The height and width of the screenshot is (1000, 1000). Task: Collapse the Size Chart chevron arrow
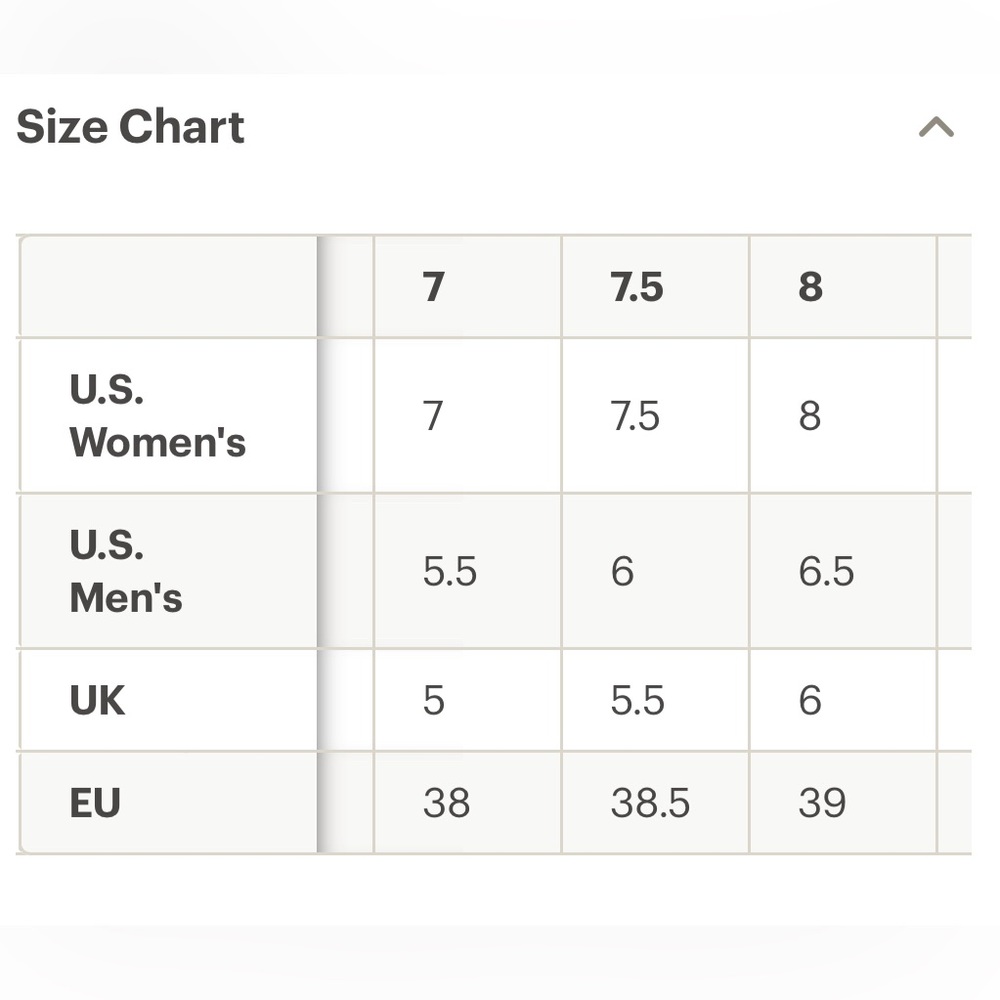coord(936,127)
